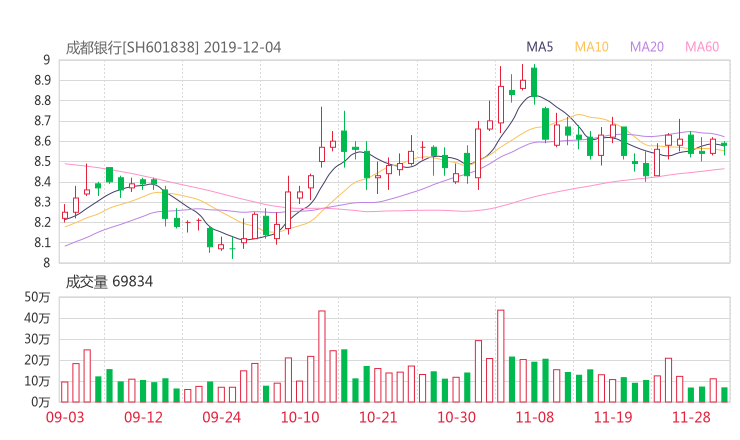Click the MA60 legend label
The image size is (740, 440).
point(702,47)
